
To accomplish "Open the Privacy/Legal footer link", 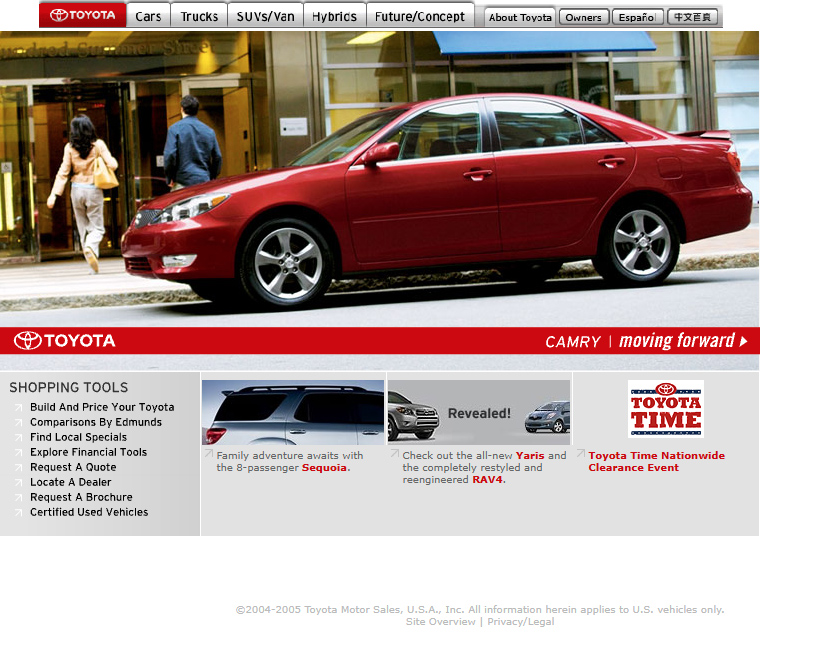I will 521,622.
